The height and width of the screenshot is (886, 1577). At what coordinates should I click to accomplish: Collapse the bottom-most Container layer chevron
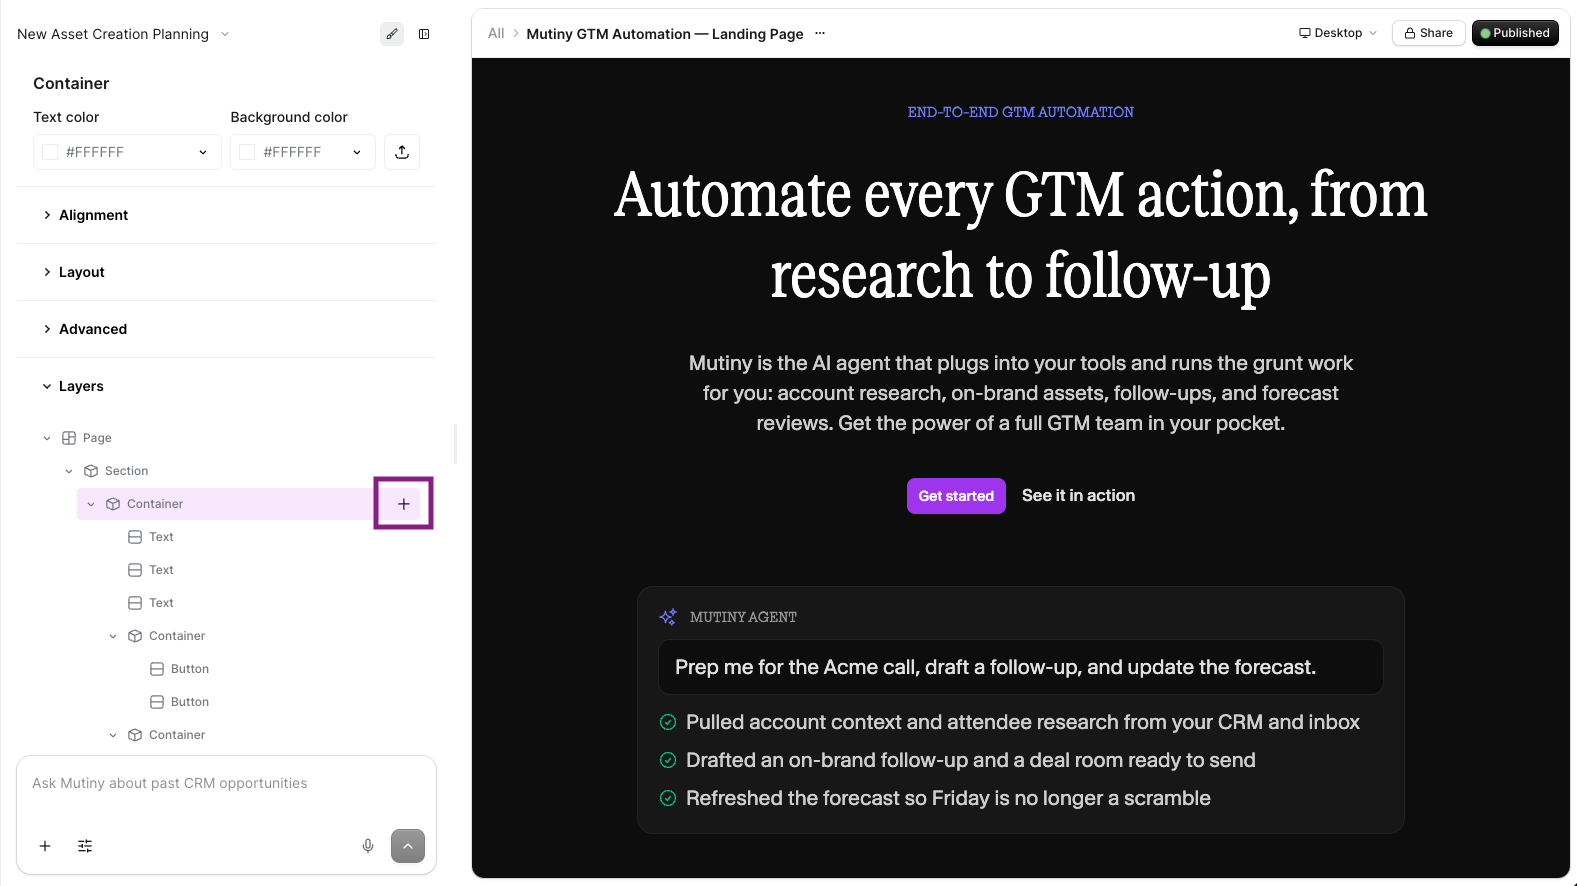(x=113, y=735)
